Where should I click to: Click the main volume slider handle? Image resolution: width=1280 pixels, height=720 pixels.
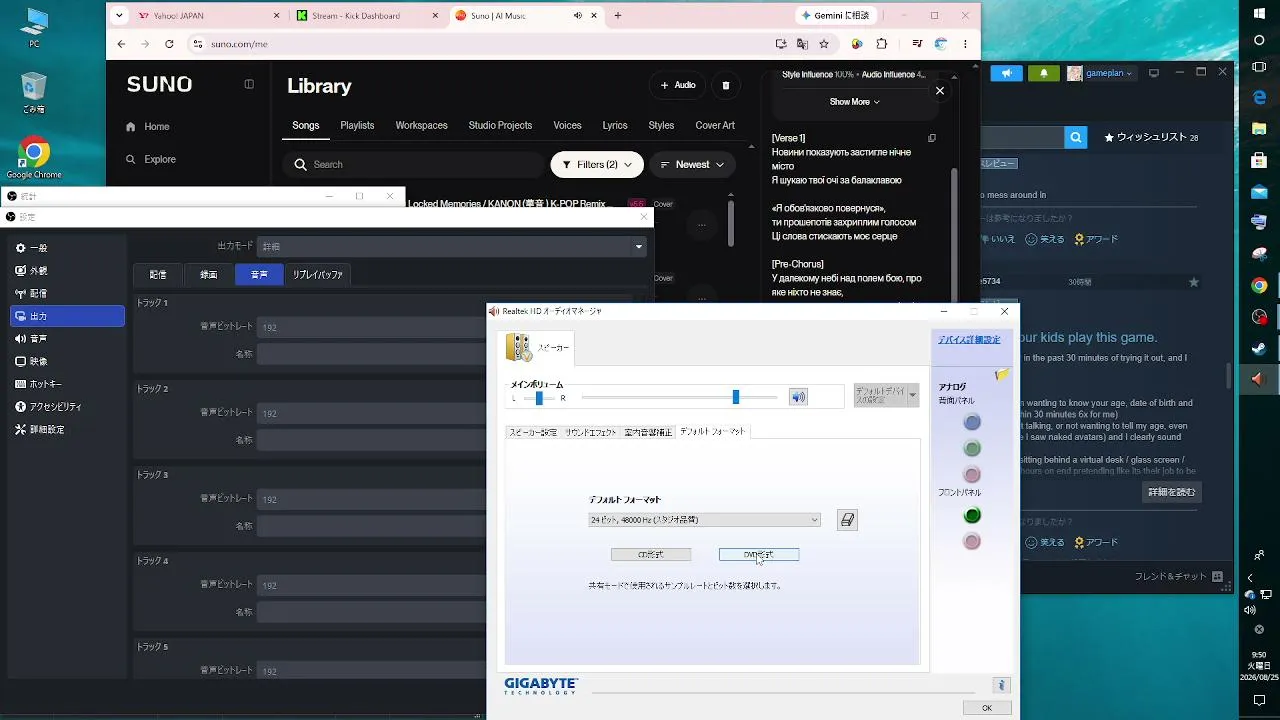736,397
